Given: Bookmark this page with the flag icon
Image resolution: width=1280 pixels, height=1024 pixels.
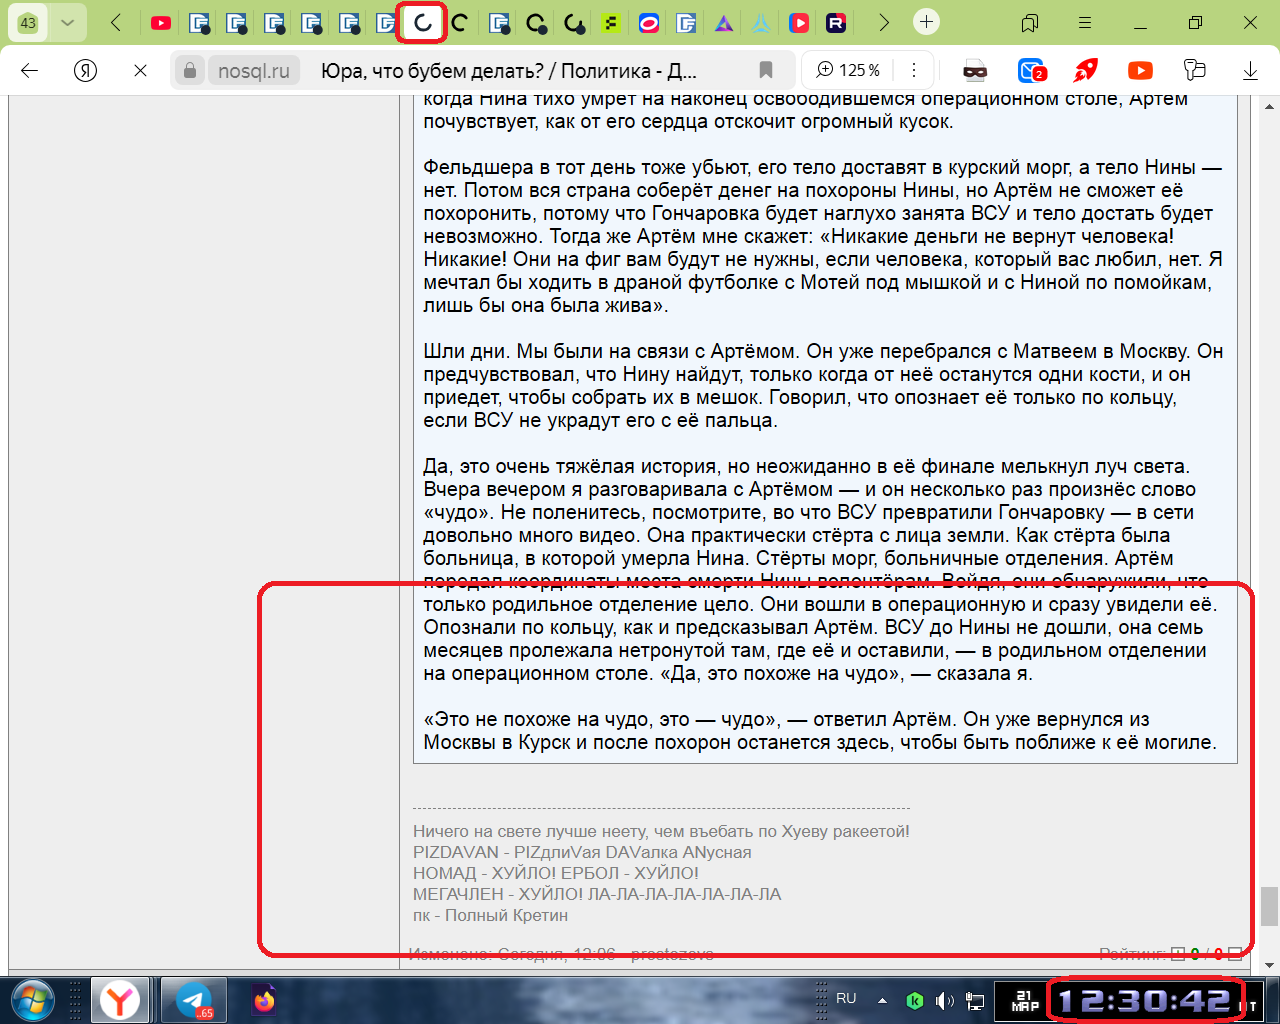Looking at the screenshot, I should coord(766,70).
